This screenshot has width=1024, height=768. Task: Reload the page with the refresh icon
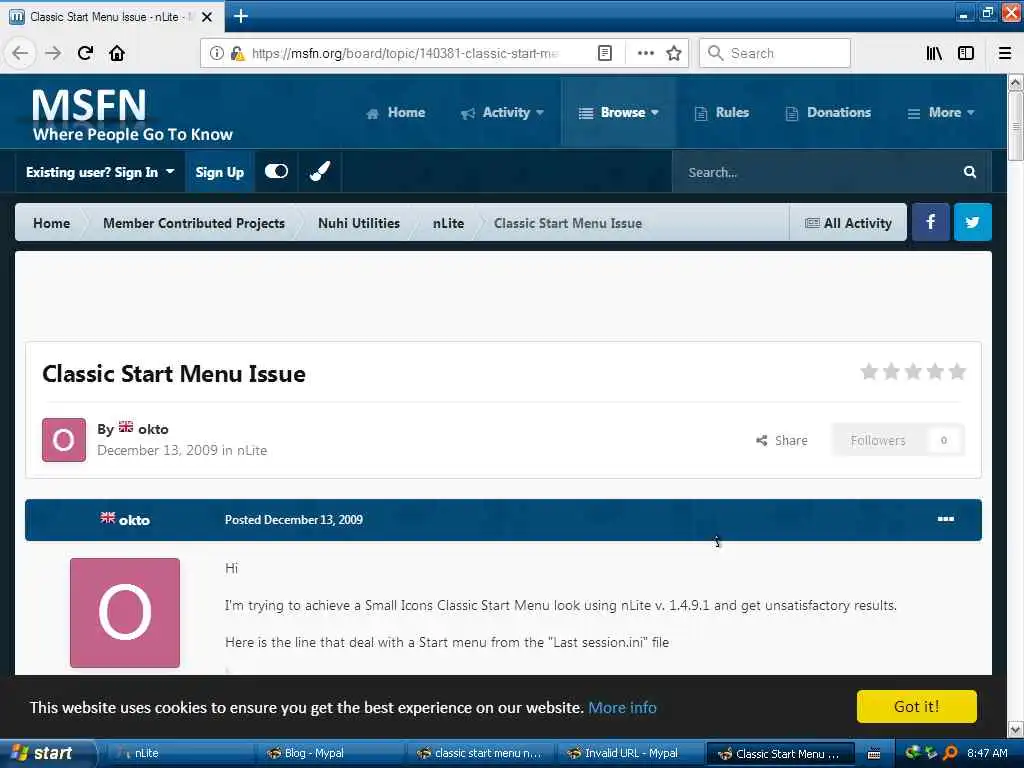click(85, 54)
